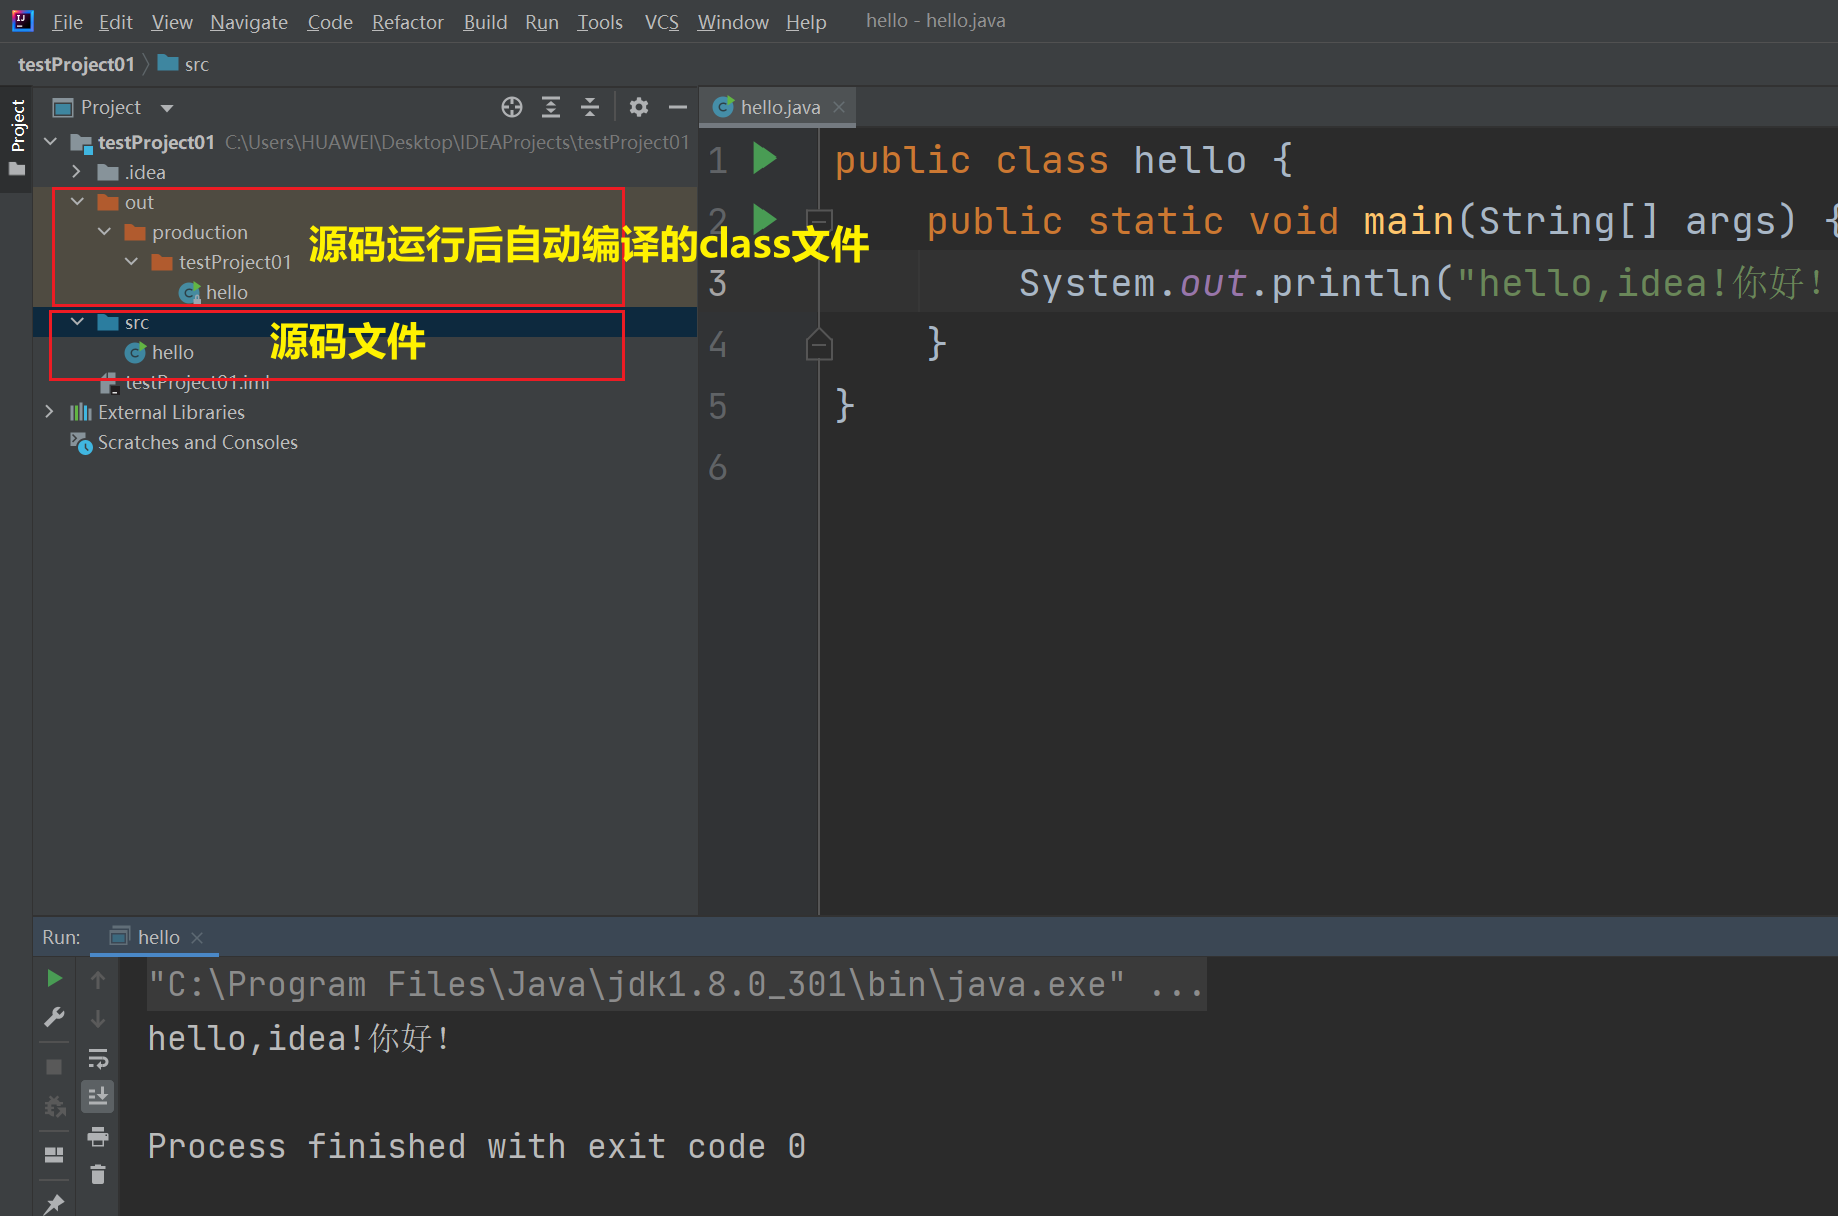Click the Down stack trace arrow

click(x=98, y=1019)
